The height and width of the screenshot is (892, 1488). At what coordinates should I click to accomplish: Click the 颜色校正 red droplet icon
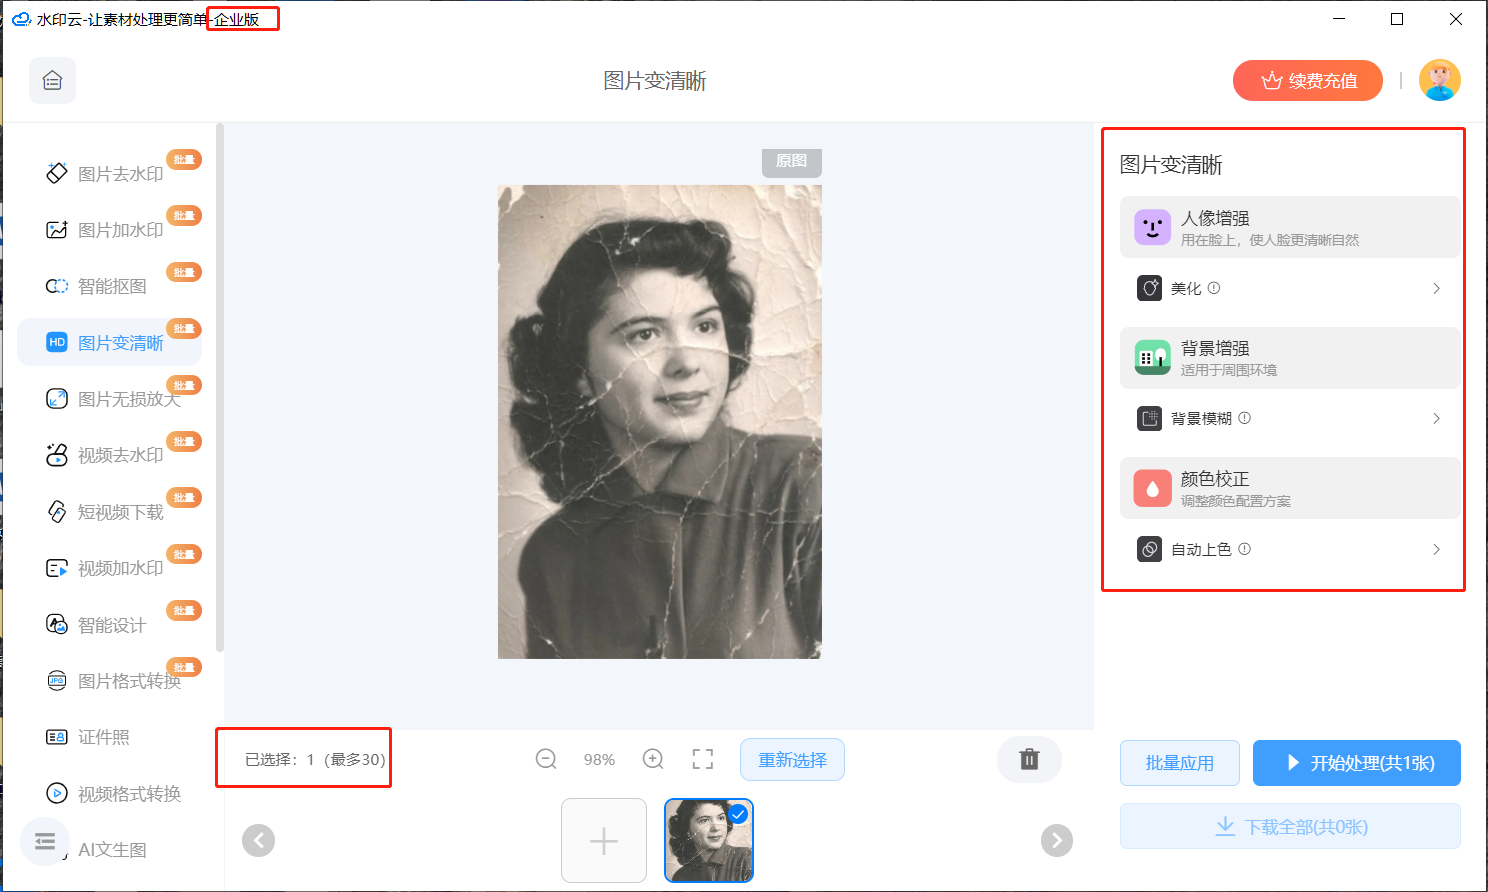pos(1152,488)
